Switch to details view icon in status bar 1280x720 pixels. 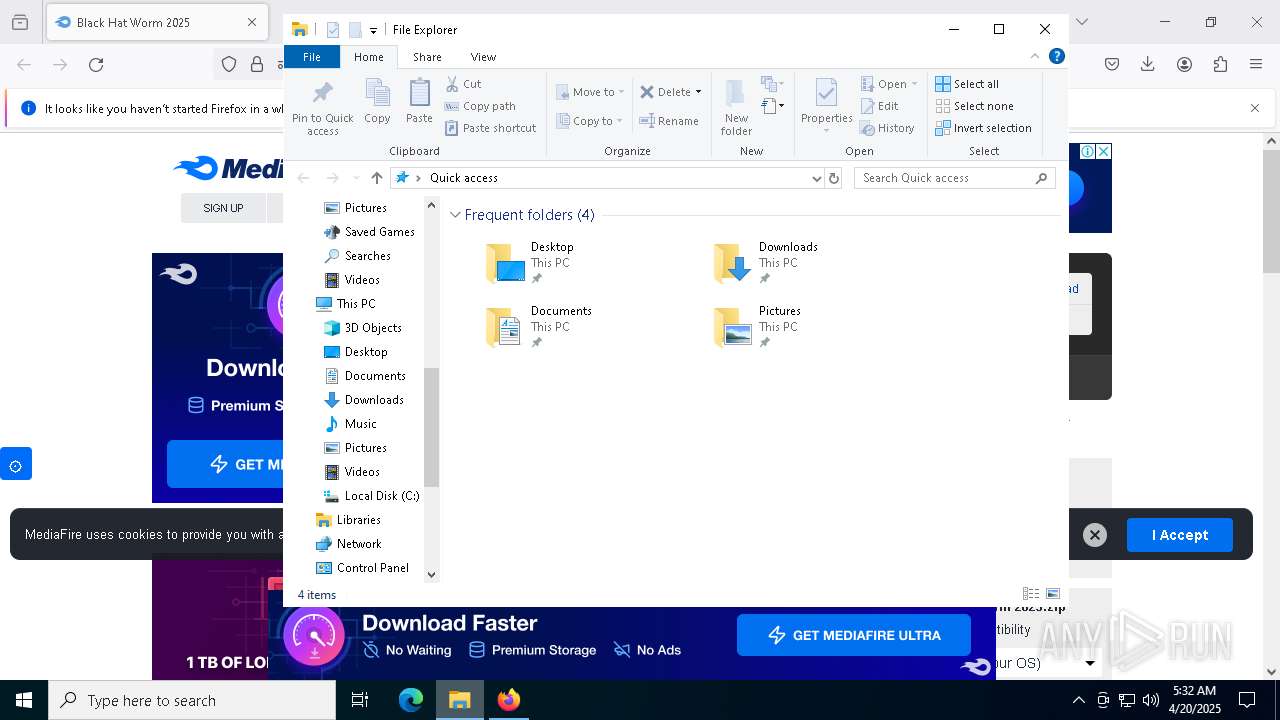1031,594
